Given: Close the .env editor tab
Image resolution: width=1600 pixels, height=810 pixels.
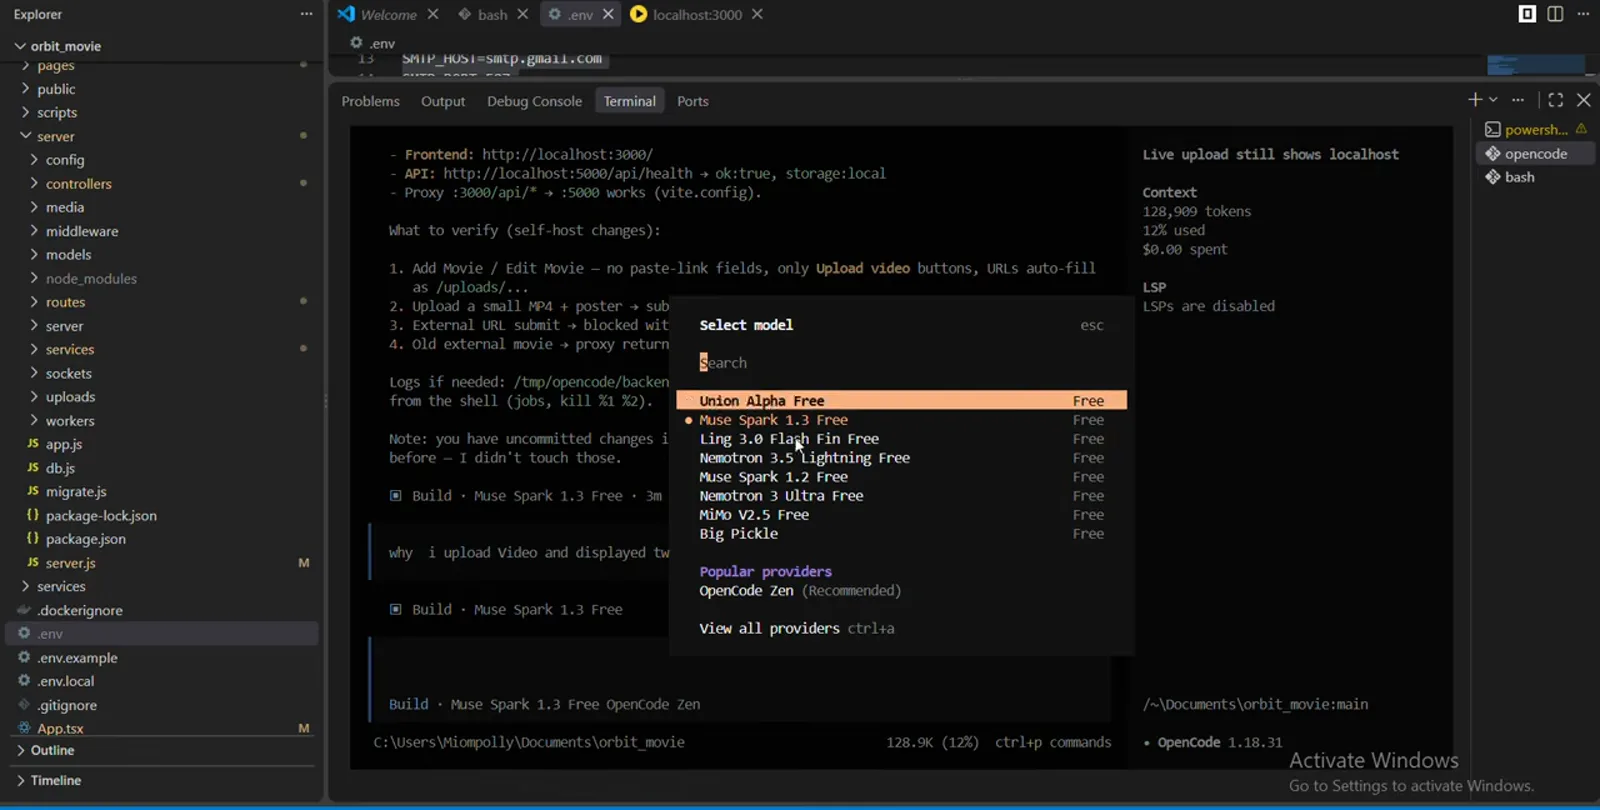Looking at the screenshot, I should (x=608, y=14).
